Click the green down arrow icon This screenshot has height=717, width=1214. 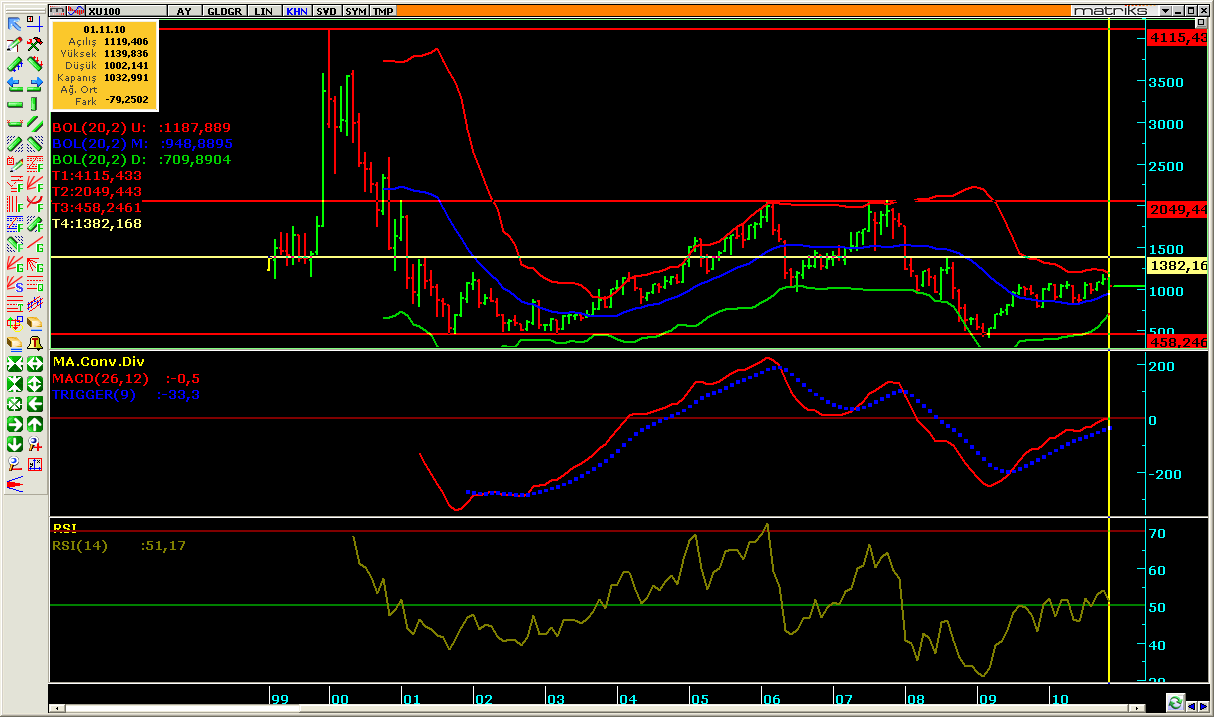15,444
